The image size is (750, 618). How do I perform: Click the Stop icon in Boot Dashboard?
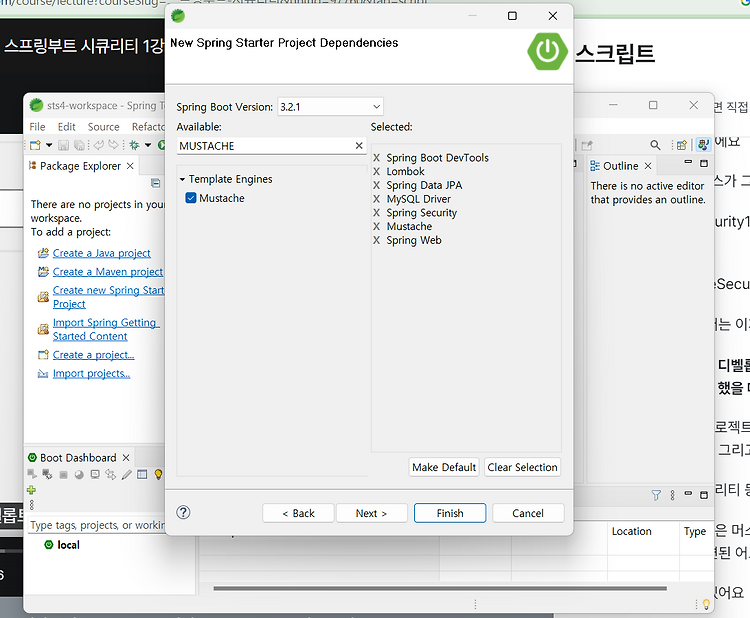click(63, 475)
